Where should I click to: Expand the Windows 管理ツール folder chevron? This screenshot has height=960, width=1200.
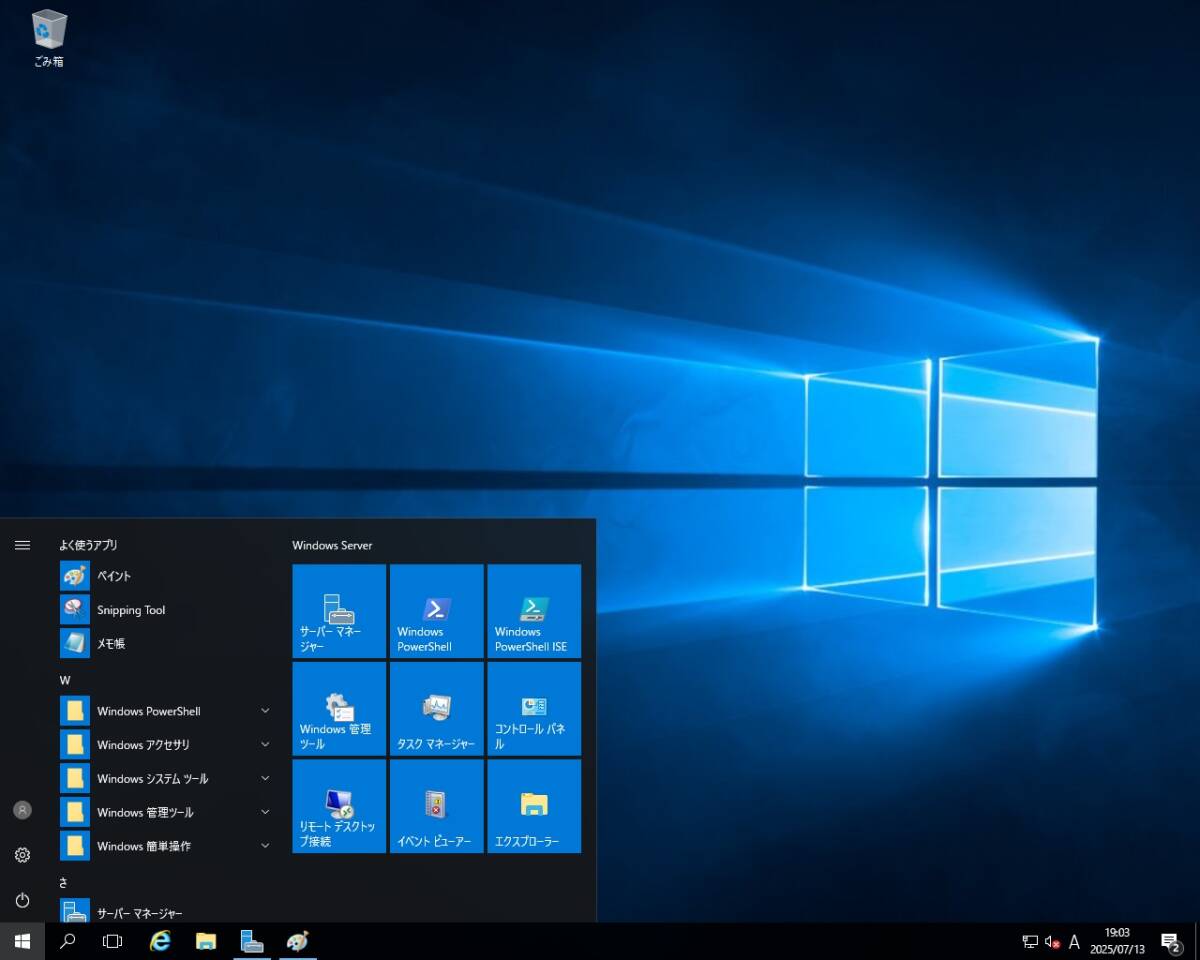click(x=265, y=812)
